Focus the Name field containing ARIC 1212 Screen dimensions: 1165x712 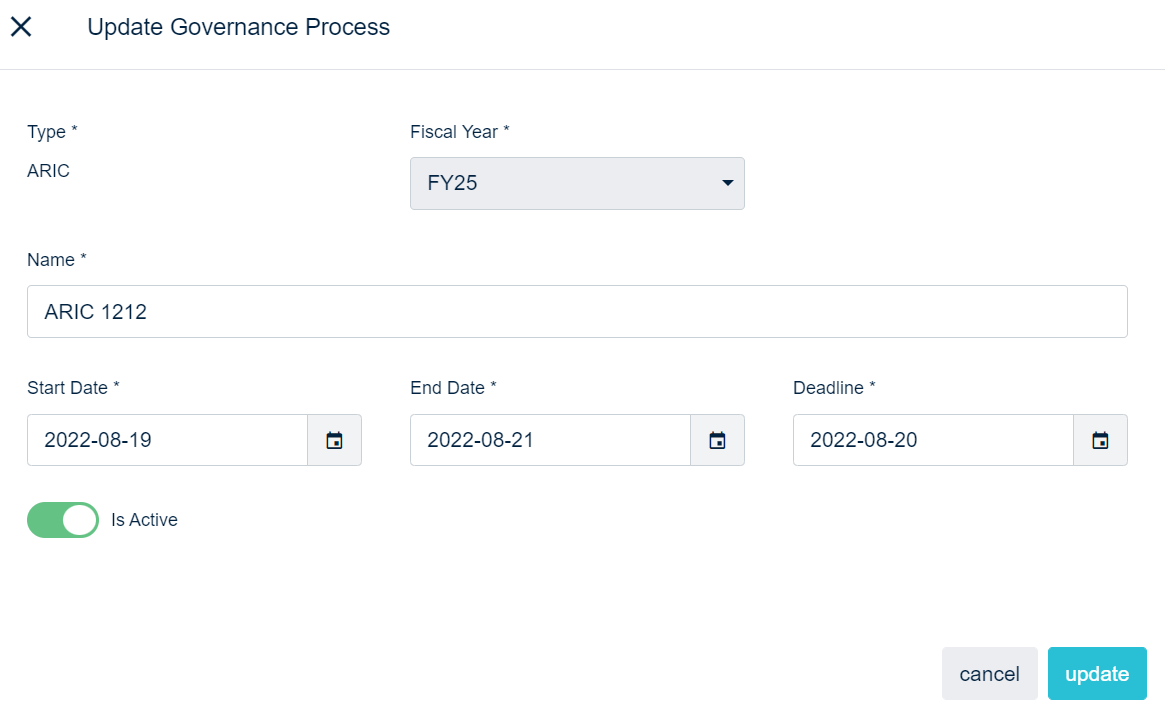(577, 312)
